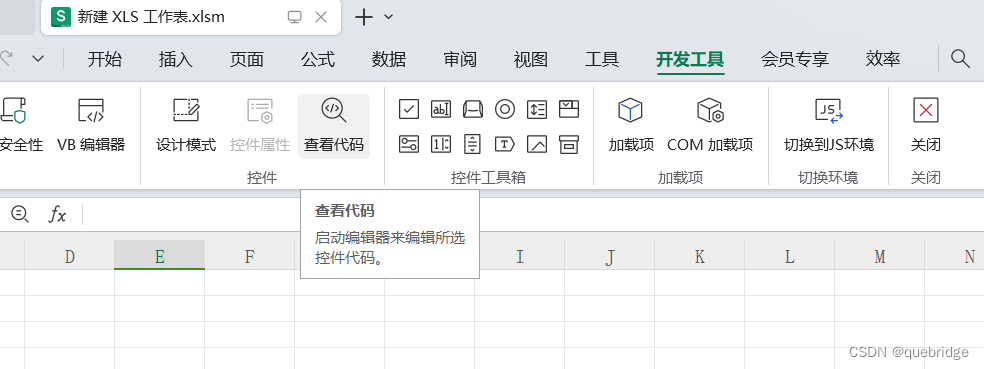Click the redo arrow in quick access toolbar
Viewport: 984px width, 369px height.
pyautogui.click(x=6, y=59)
